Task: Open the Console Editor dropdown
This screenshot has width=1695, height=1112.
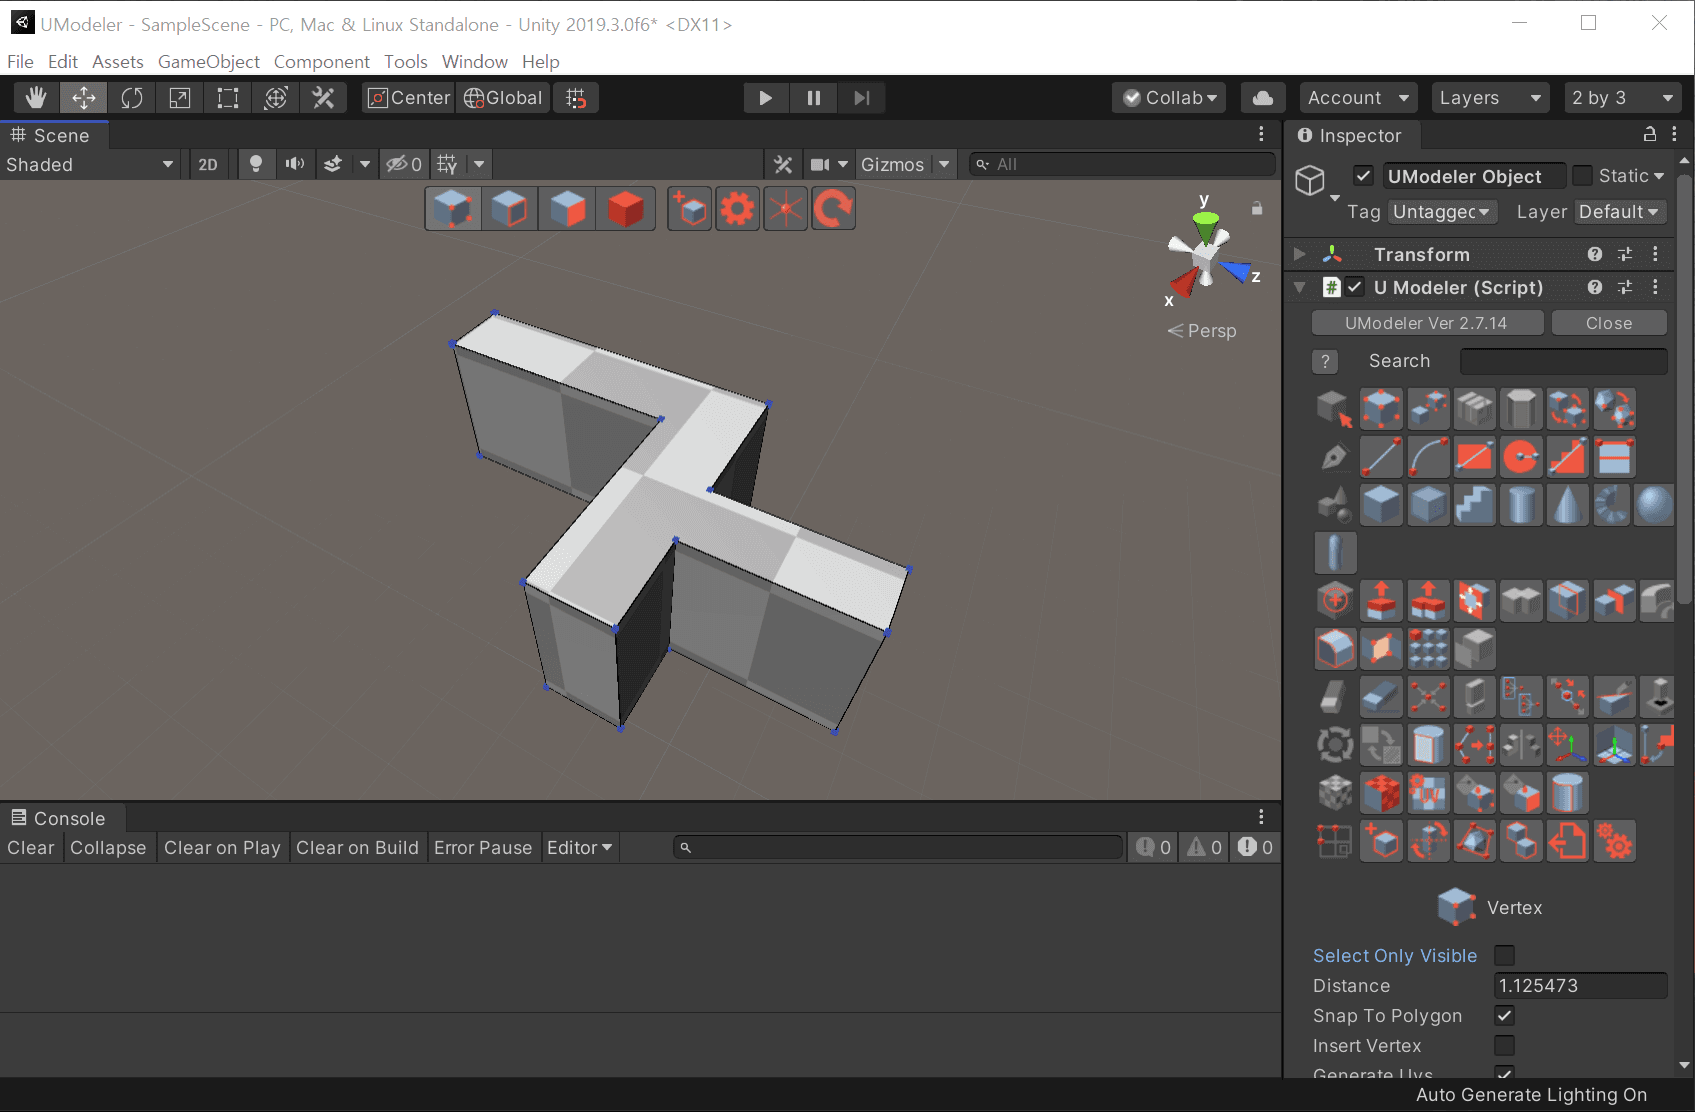Action: pyautogui.click(x=579, y=848)
